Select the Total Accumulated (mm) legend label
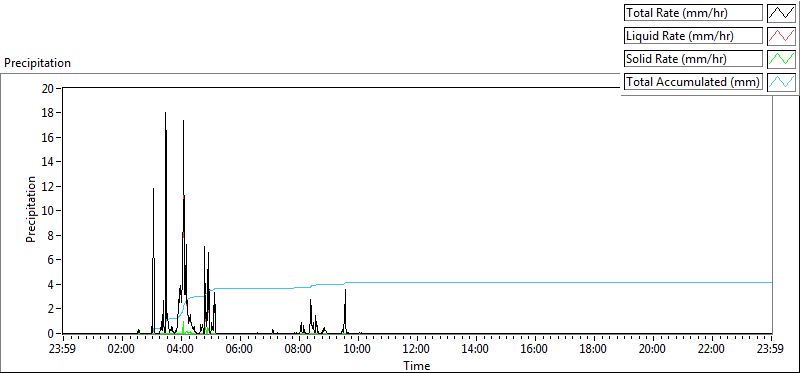Image resolution: width=800 pixels, height=373 pixels. pyautogui.click(x=693, y=82)
